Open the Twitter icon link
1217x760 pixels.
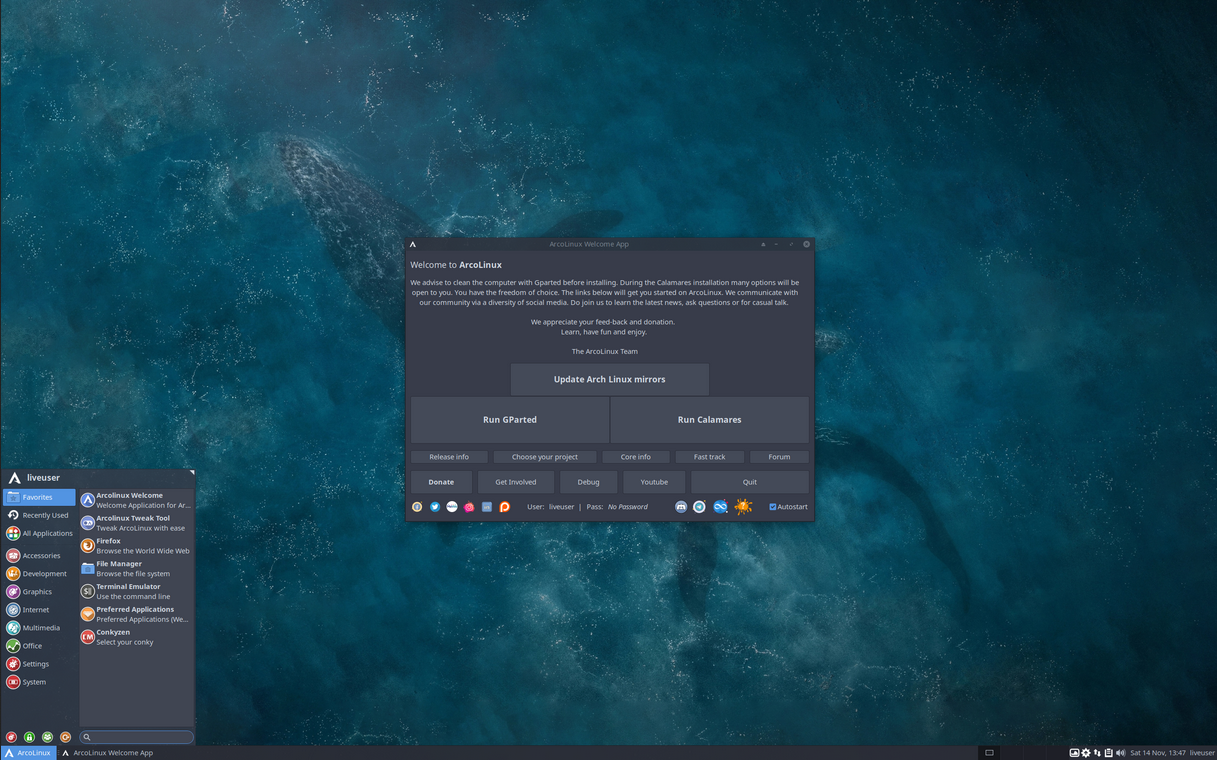pos(435,507)
